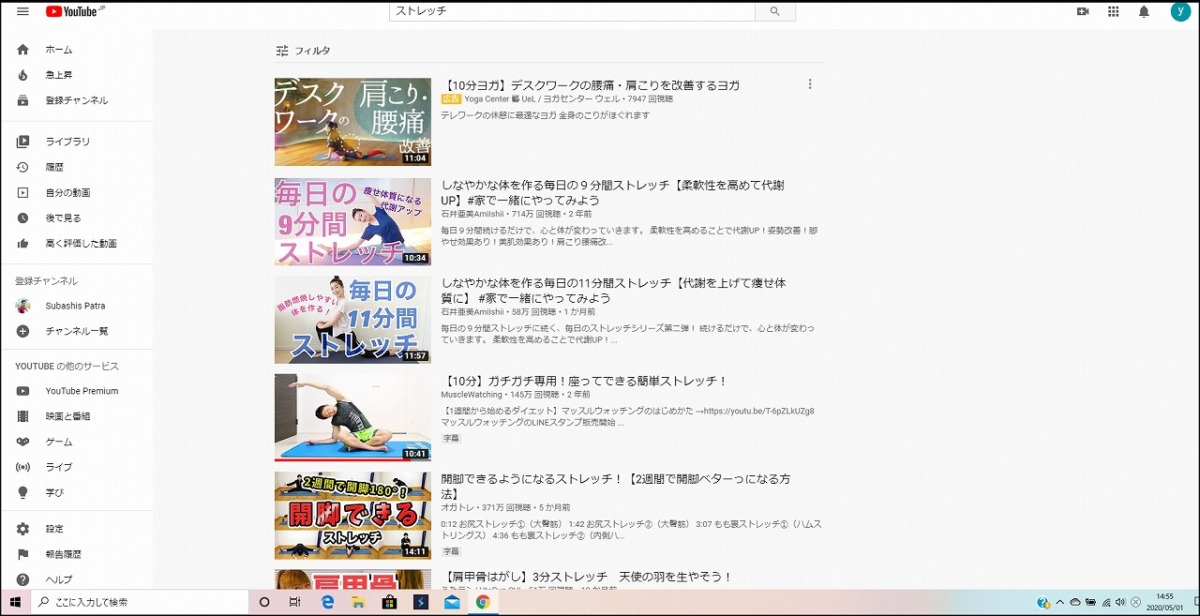This screenshot has width=1200, height=616.
Task: Open Cortana circle on the taskbar
Action: (265, 602)
